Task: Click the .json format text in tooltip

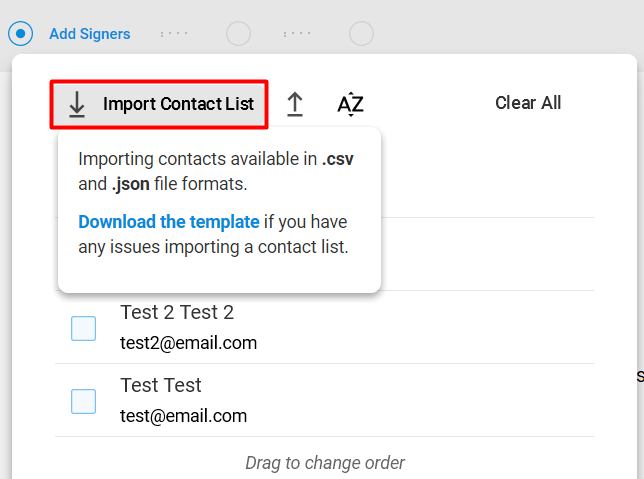Action: [x=131, y=184]
